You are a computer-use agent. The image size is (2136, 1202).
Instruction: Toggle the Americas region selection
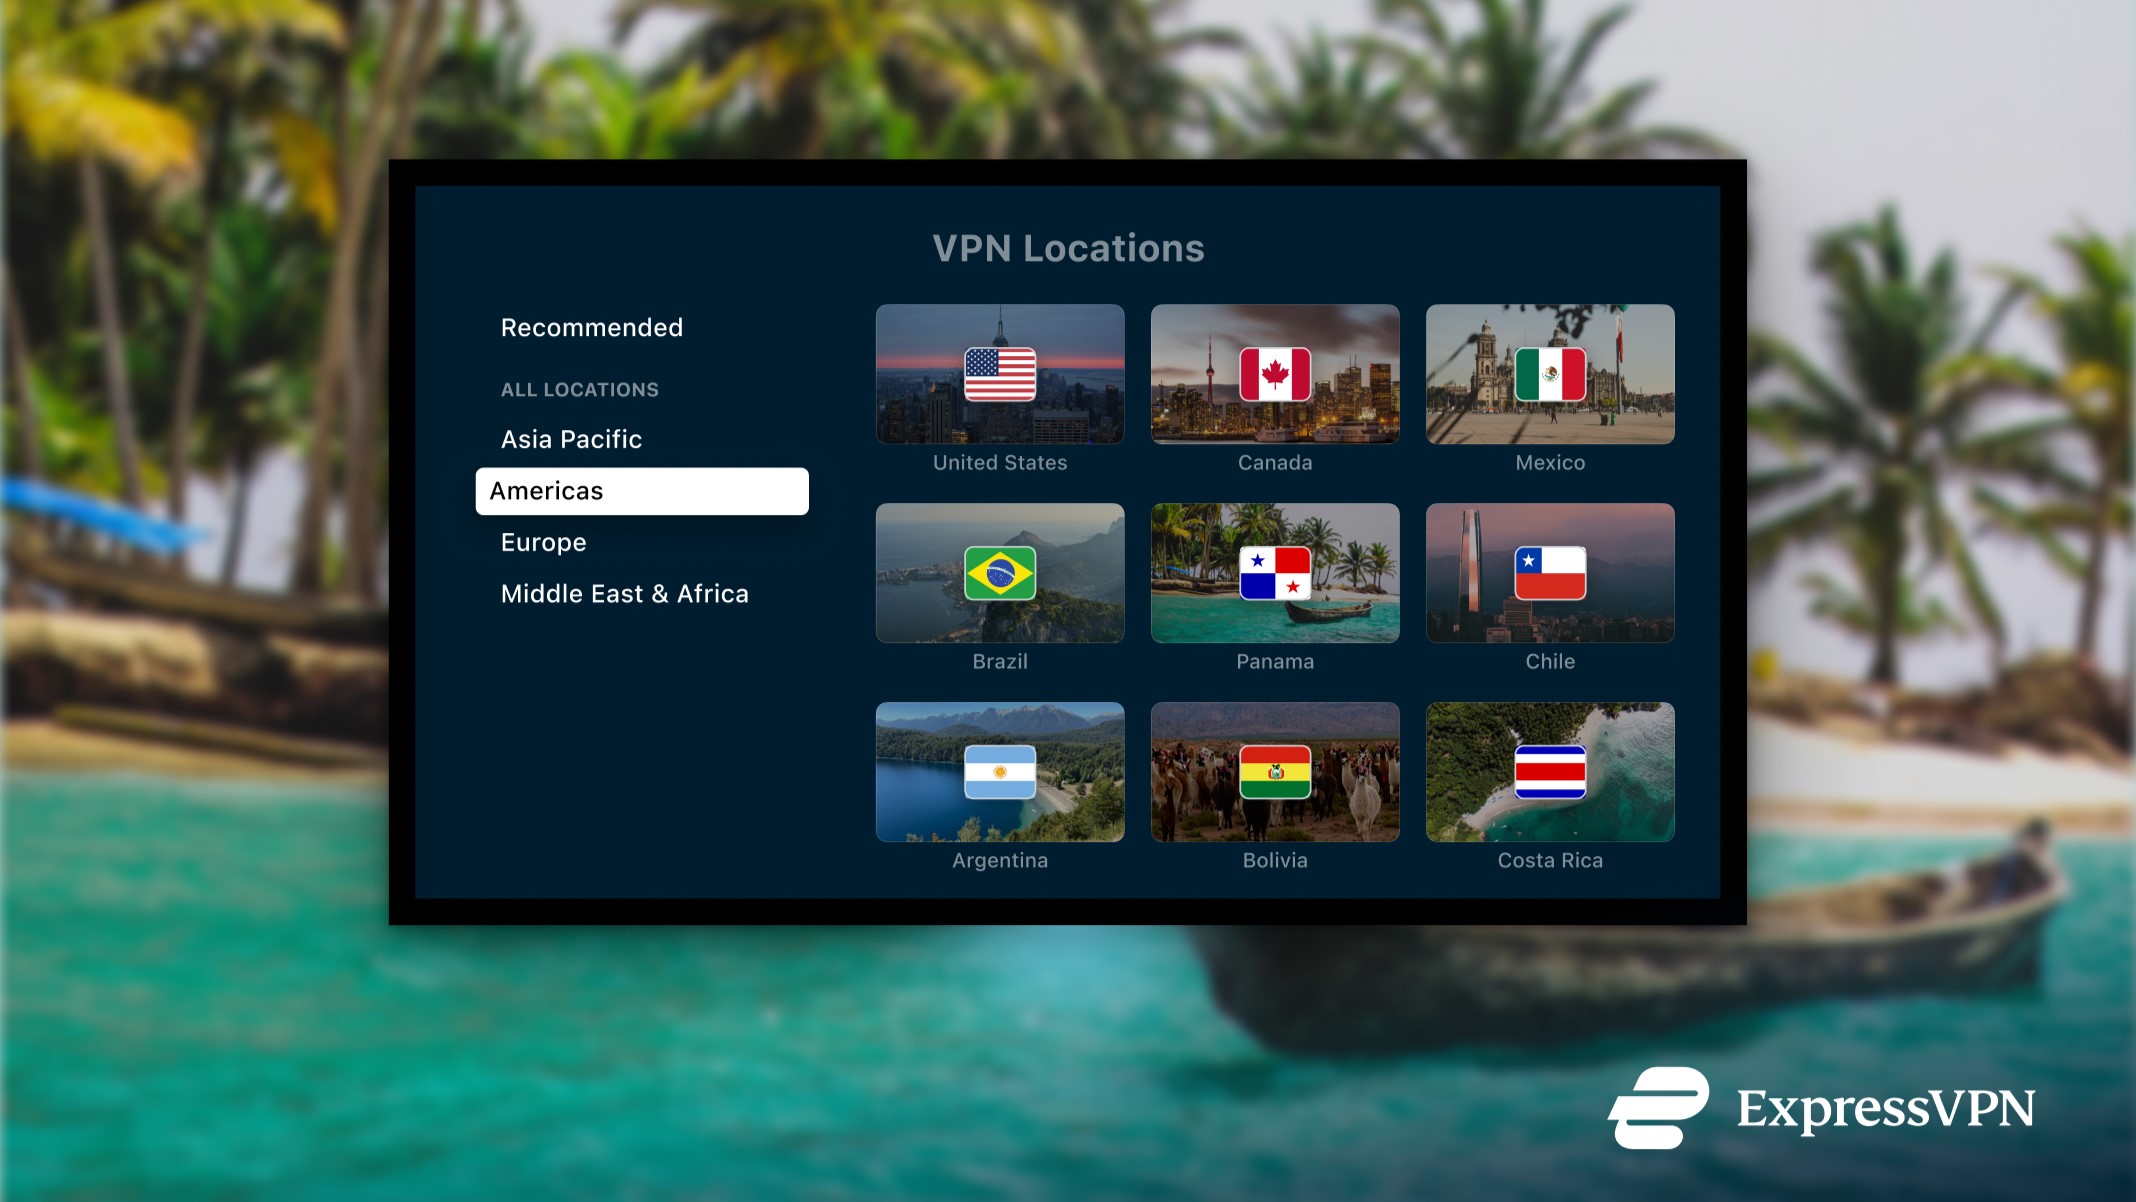tap(643, 489)
